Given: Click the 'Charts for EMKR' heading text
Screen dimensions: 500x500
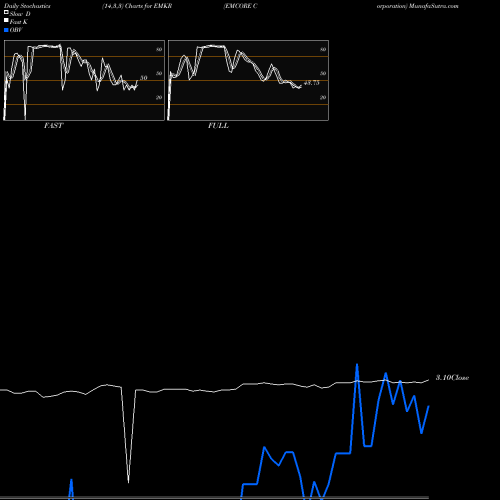Looking at the screenshot, I should pos(148,6).
